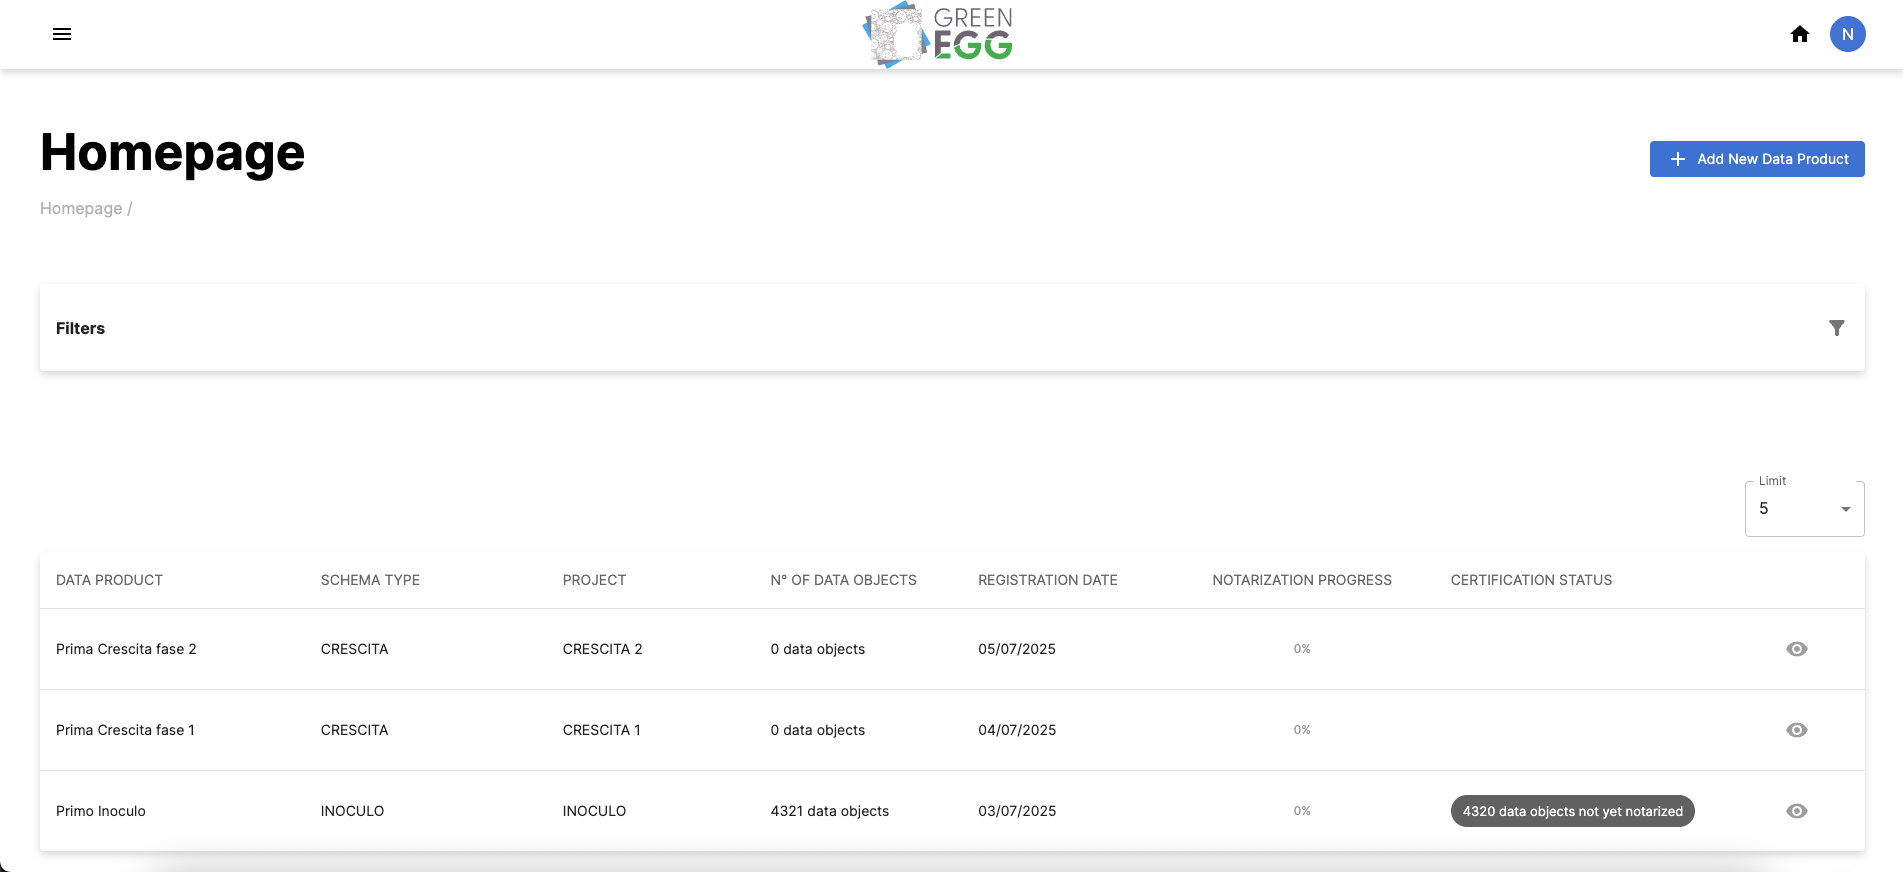Click the 4320 data objects not notarized badge
Image resolution: width=1903 pixels, height=872 pixels.
point(1572,811)
